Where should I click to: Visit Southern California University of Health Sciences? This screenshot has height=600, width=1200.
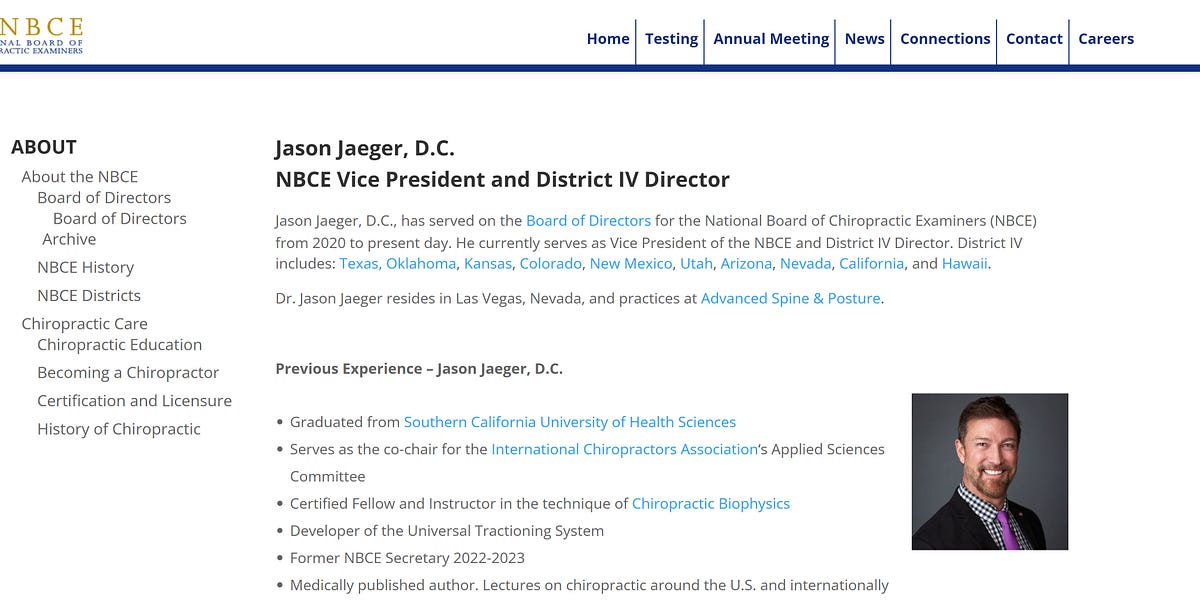click(x=570, y=421)
